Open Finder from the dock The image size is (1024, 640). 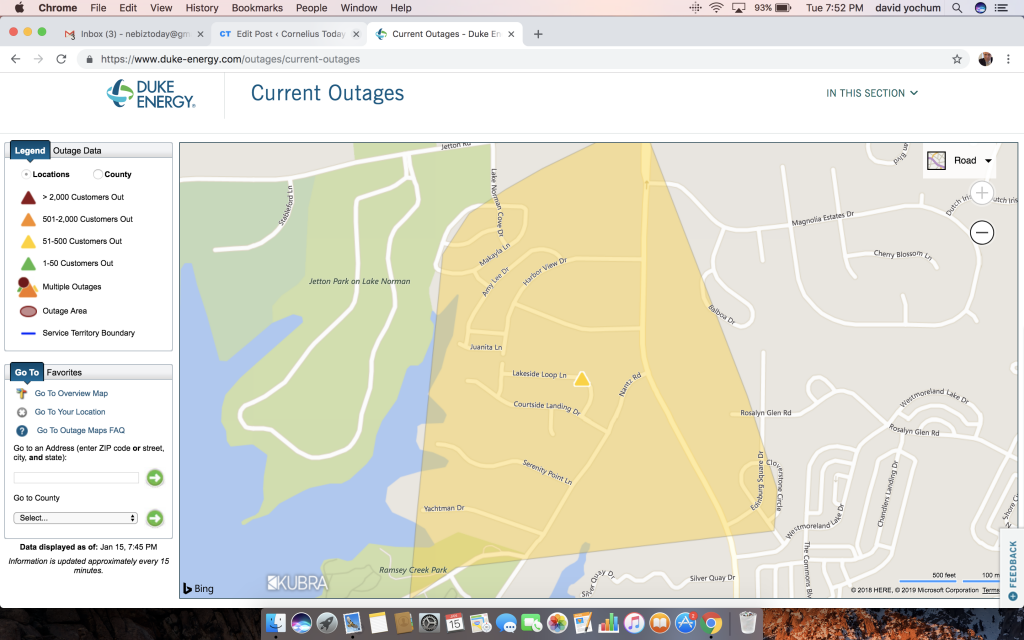click(276, 622)
